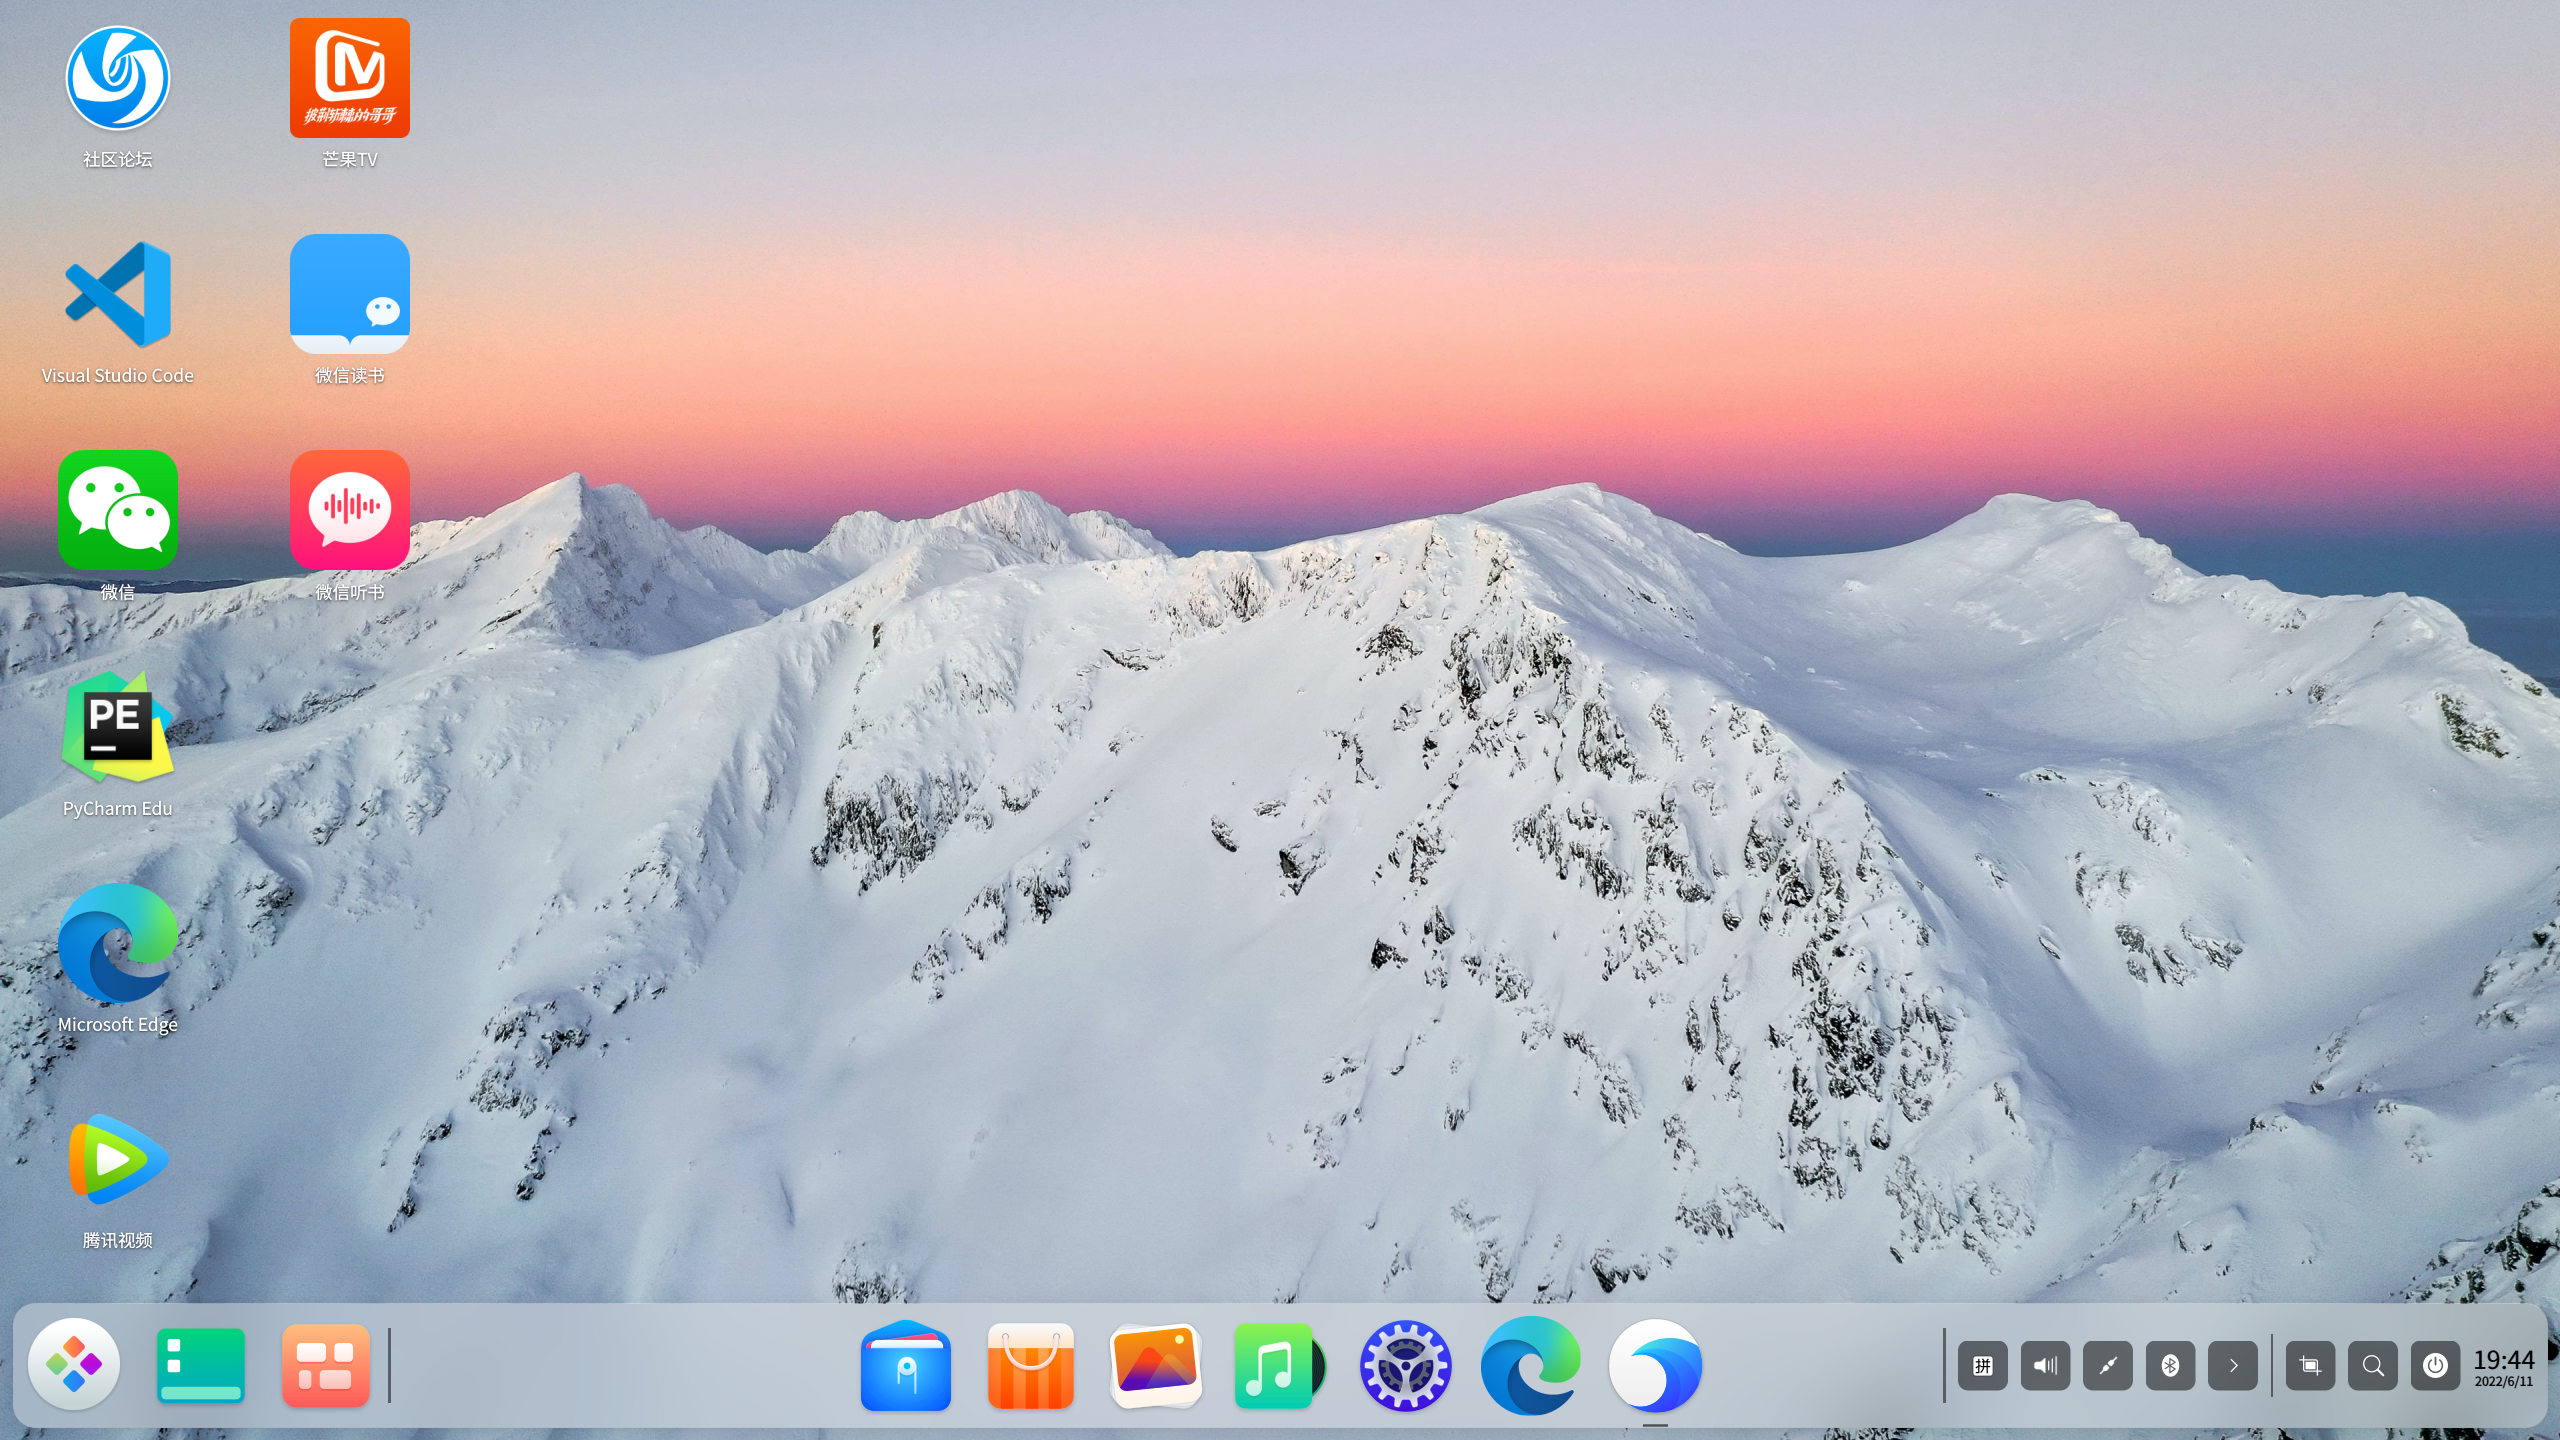The height and width of the screenshot is (1440, 2560).
Task: Toggle Bluetooth from the system tray
Action: [2171, 1364]
